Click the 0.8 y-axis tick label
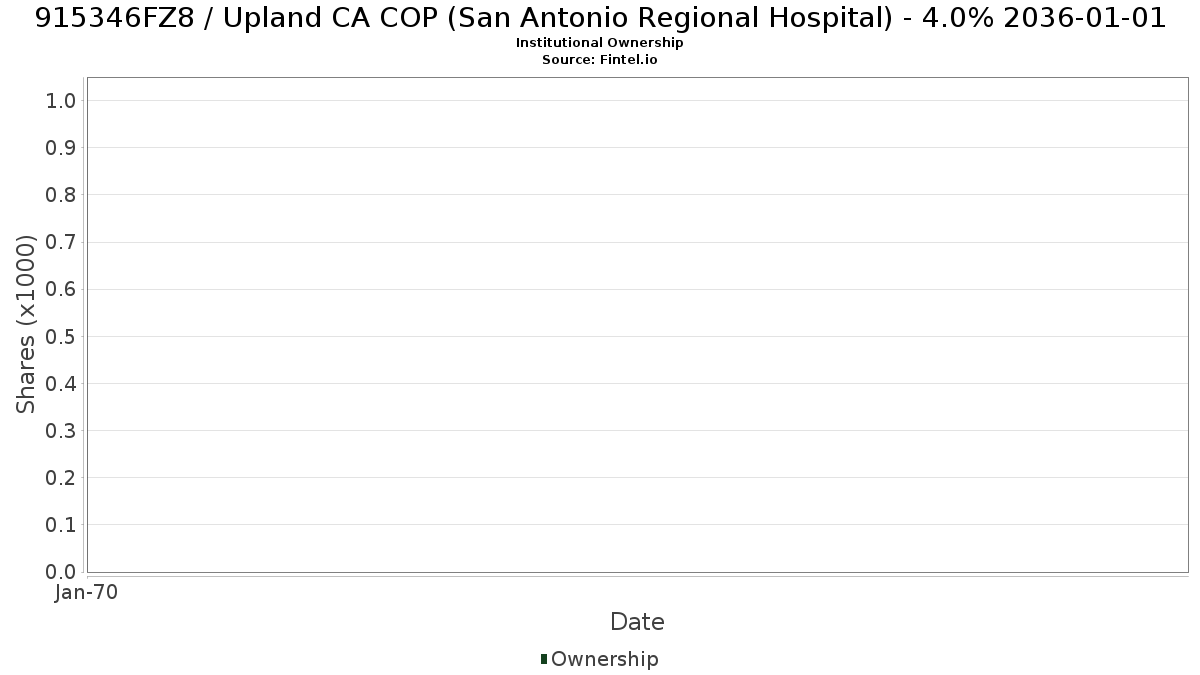Screen dimensions: 1200x675 click(61, 194)
